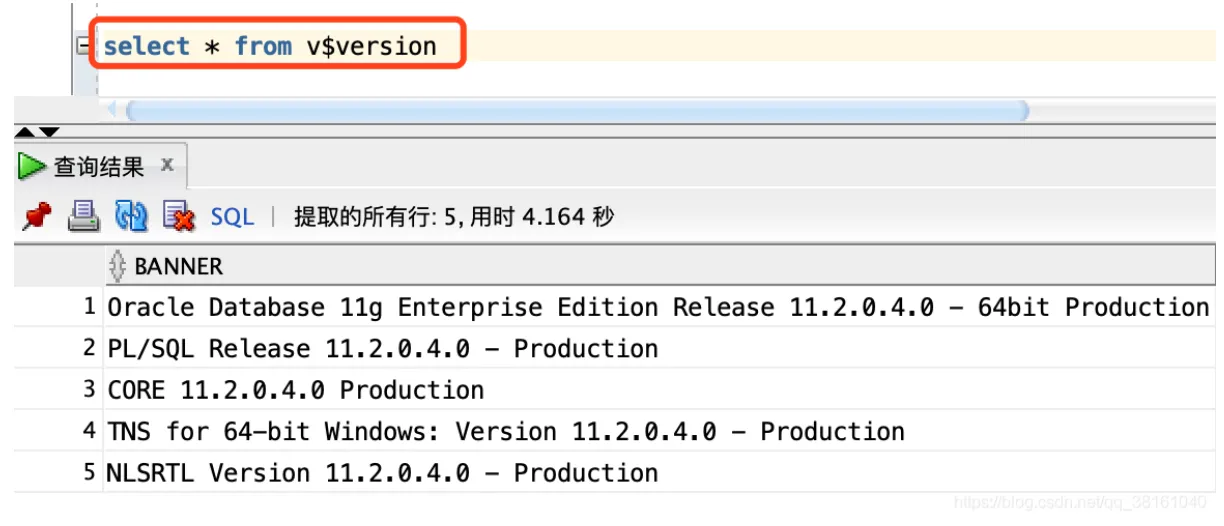Click the printer icon in results toolbar

coord(83,216)
